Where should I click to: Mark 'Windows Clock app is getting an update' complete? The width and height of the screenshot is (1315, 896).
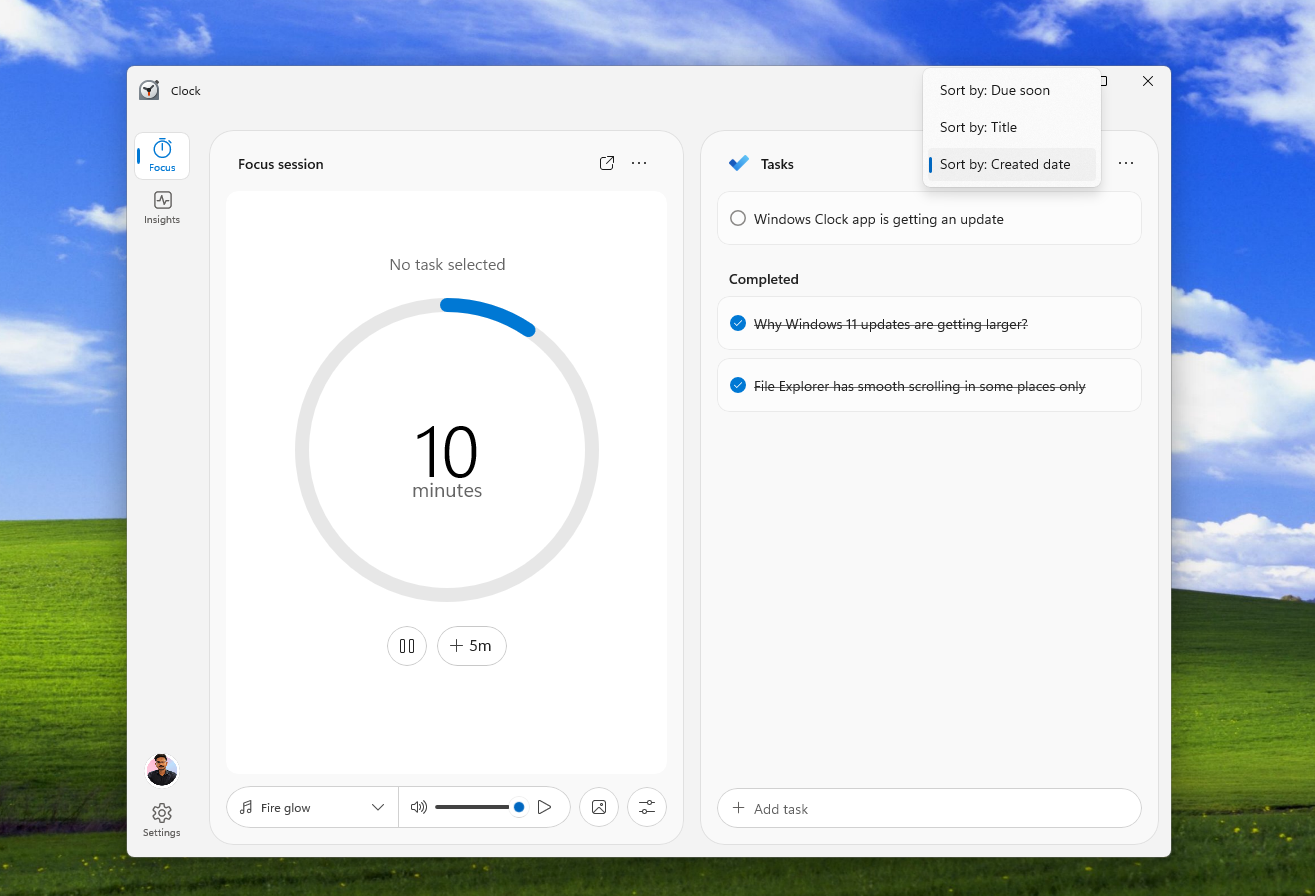(x=737, y=218)
